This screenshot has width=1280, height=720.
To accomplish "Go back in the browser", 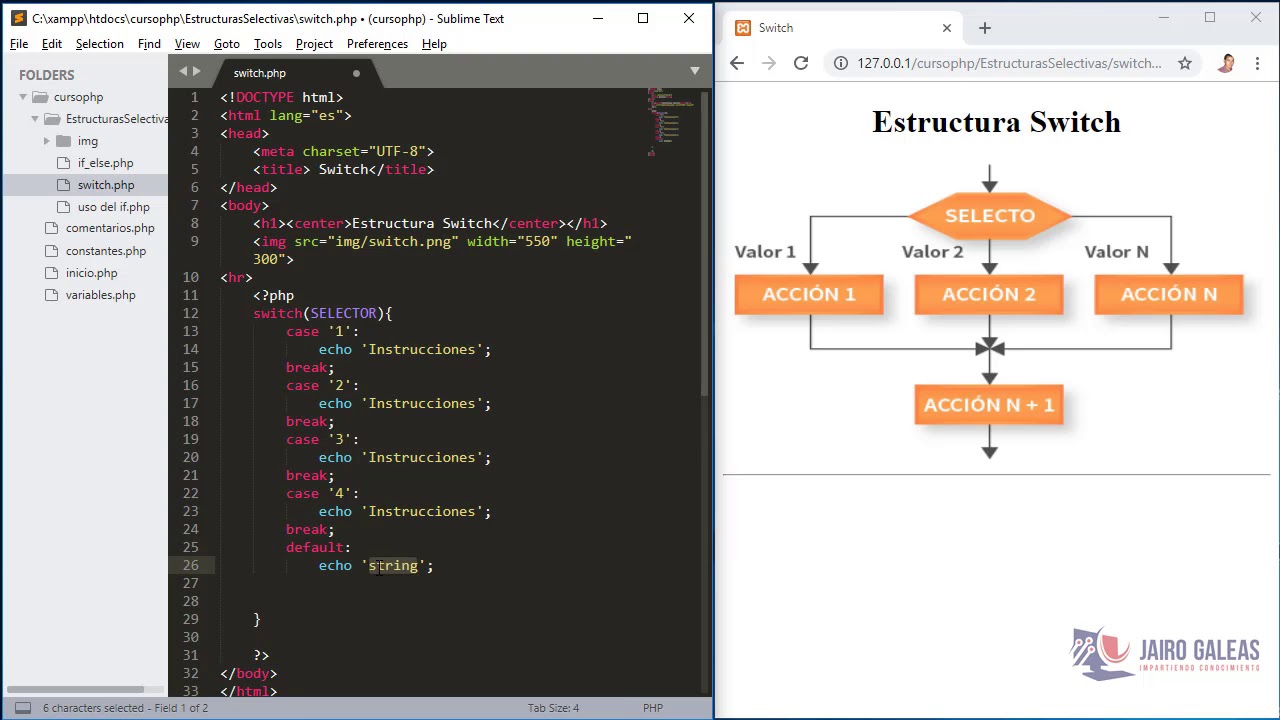I will (x=737, y=63).
